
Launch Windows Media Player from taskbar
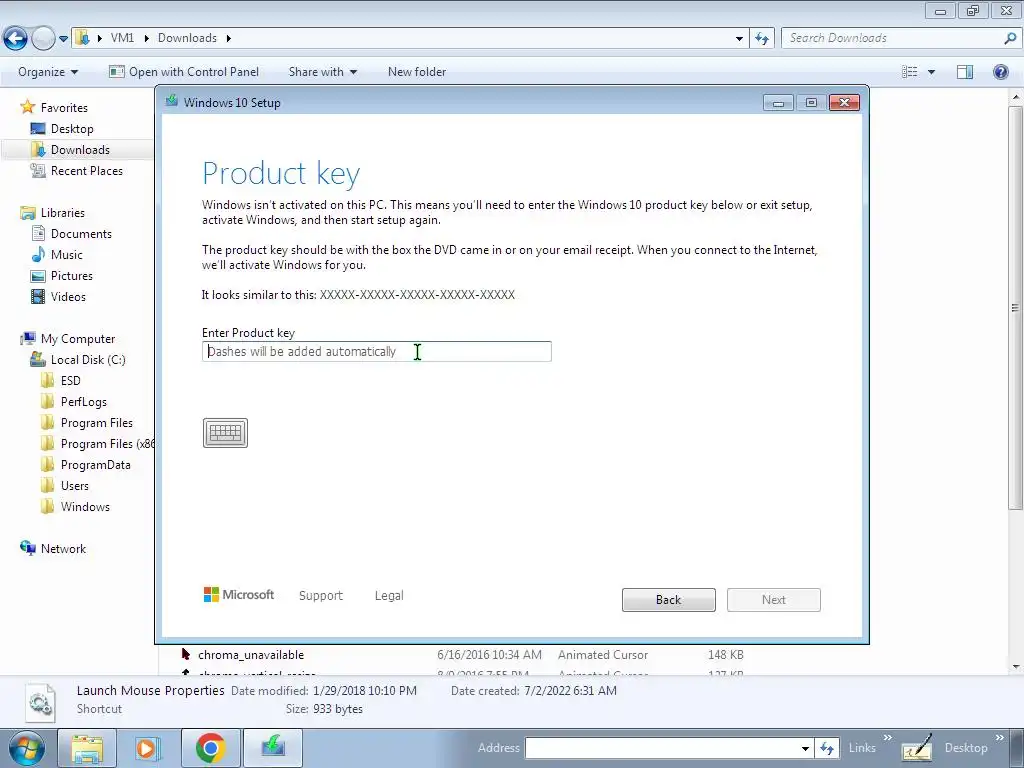tap(148, 748)
